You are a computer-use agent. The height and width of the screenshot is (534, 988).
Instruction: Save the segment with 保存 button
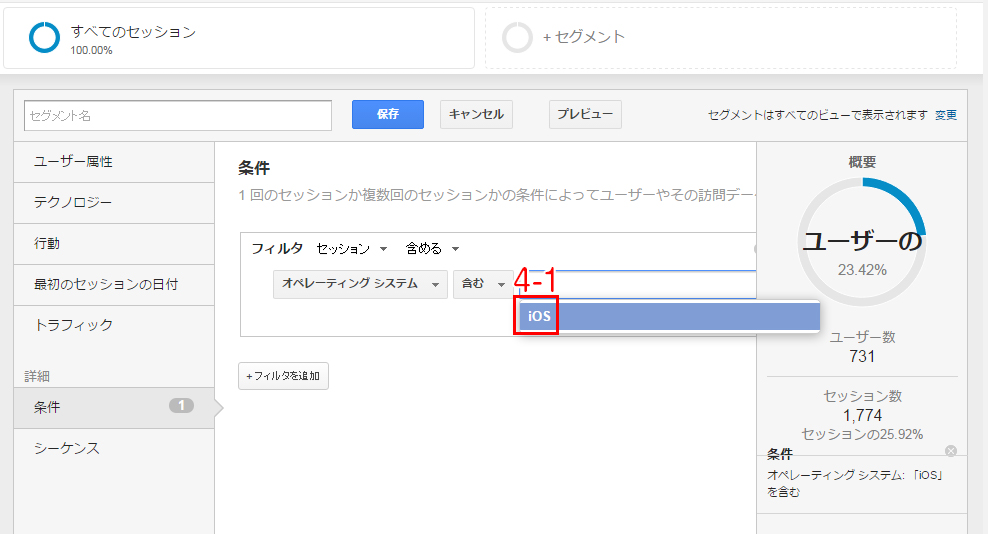[x=388, y=114]
